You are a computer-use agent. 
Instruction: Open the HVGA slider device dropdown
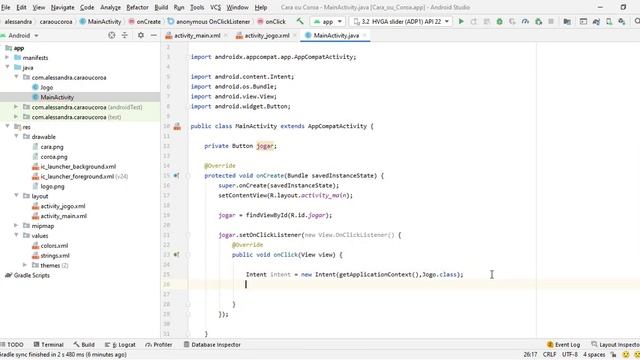click(401, 21)
